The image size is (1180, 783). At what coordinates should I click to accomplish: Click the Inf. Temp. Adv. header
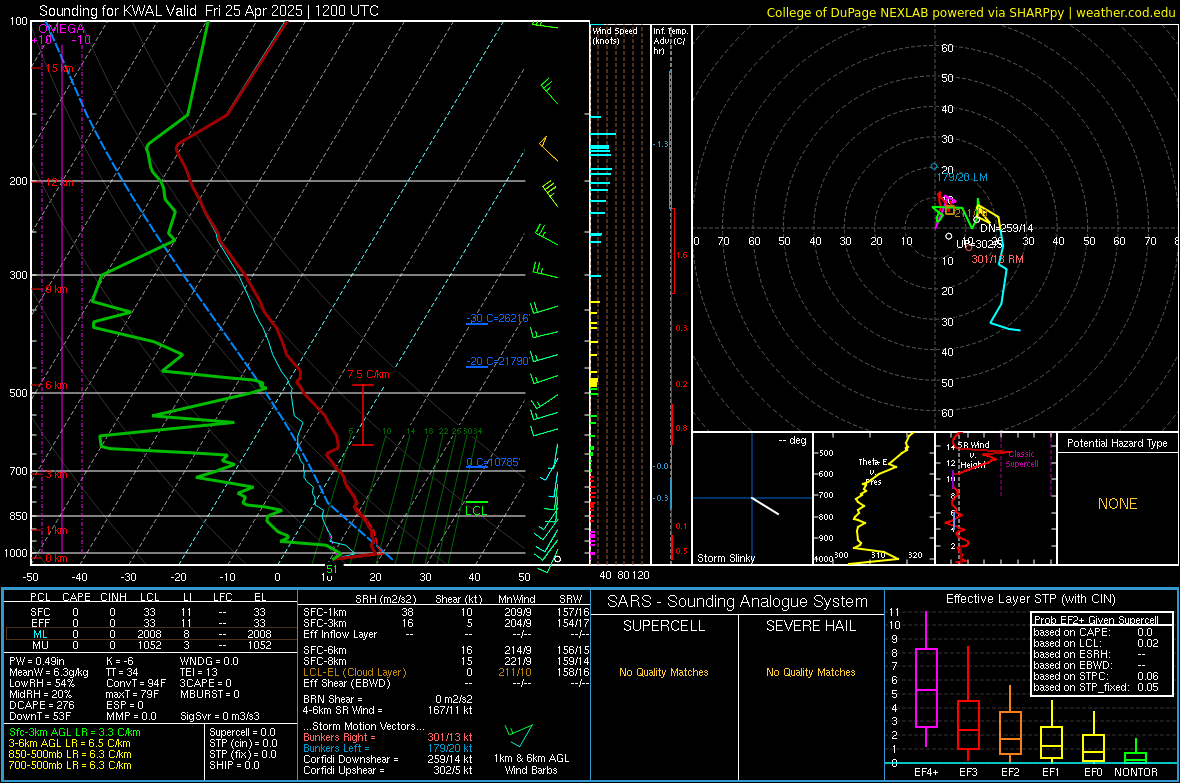point(670,41)
